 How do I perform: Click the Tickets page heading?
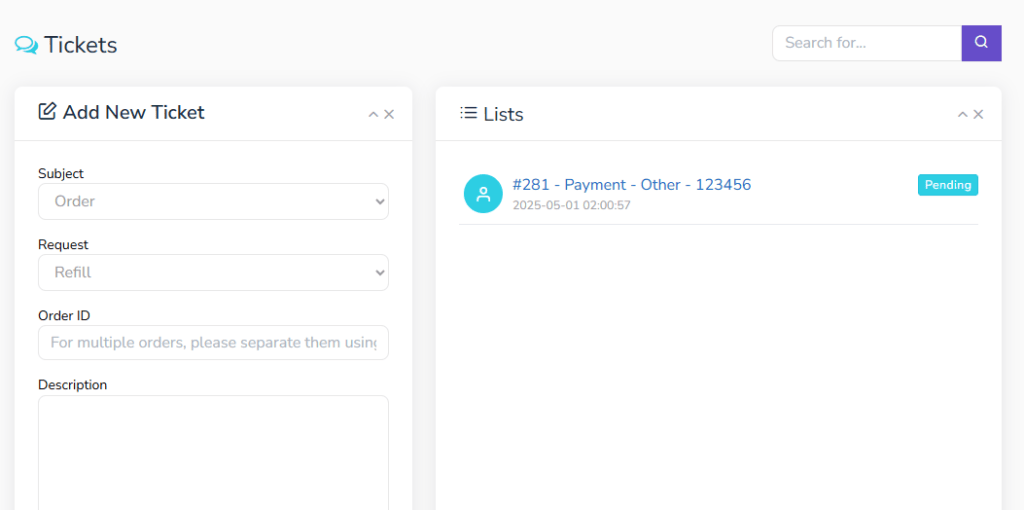pyautogui.click(x=80, y=45)
